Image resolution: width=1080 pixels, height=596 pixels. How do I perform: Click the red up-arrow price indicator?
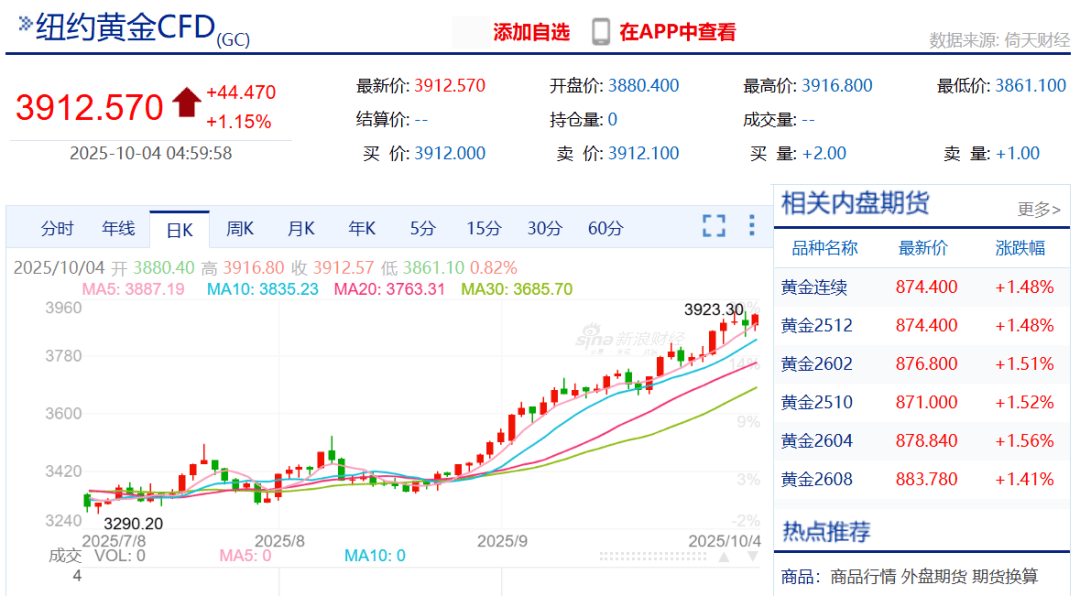(x=187, y=103)
